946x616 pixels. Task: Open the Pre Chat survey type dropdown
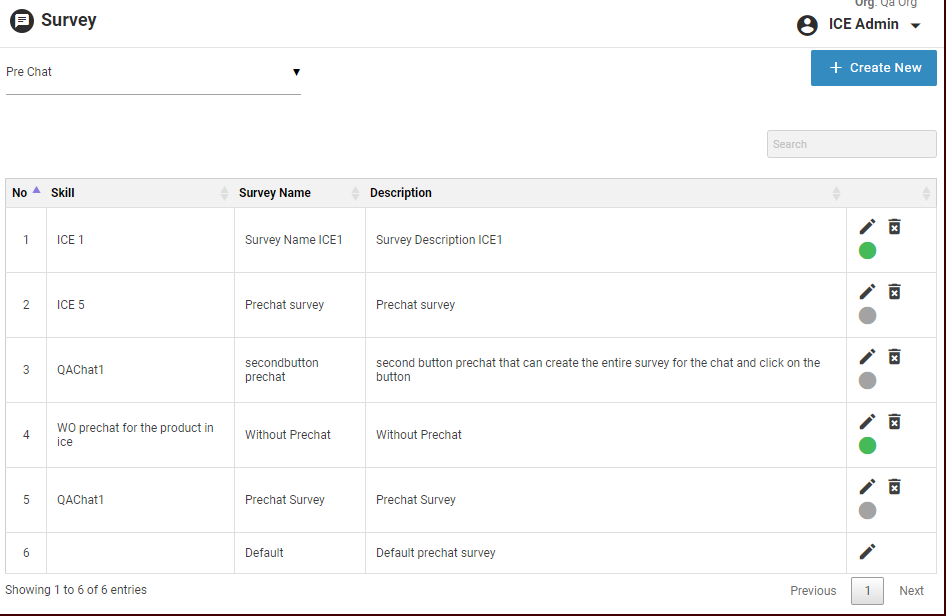(153, 72)
